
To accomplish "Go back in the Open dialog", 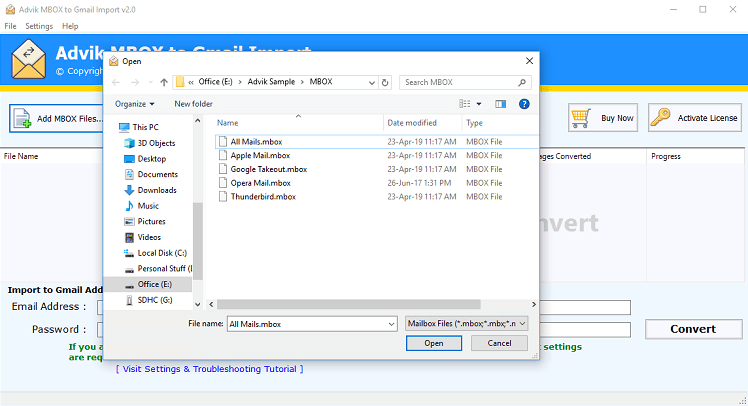I will 116,82.
